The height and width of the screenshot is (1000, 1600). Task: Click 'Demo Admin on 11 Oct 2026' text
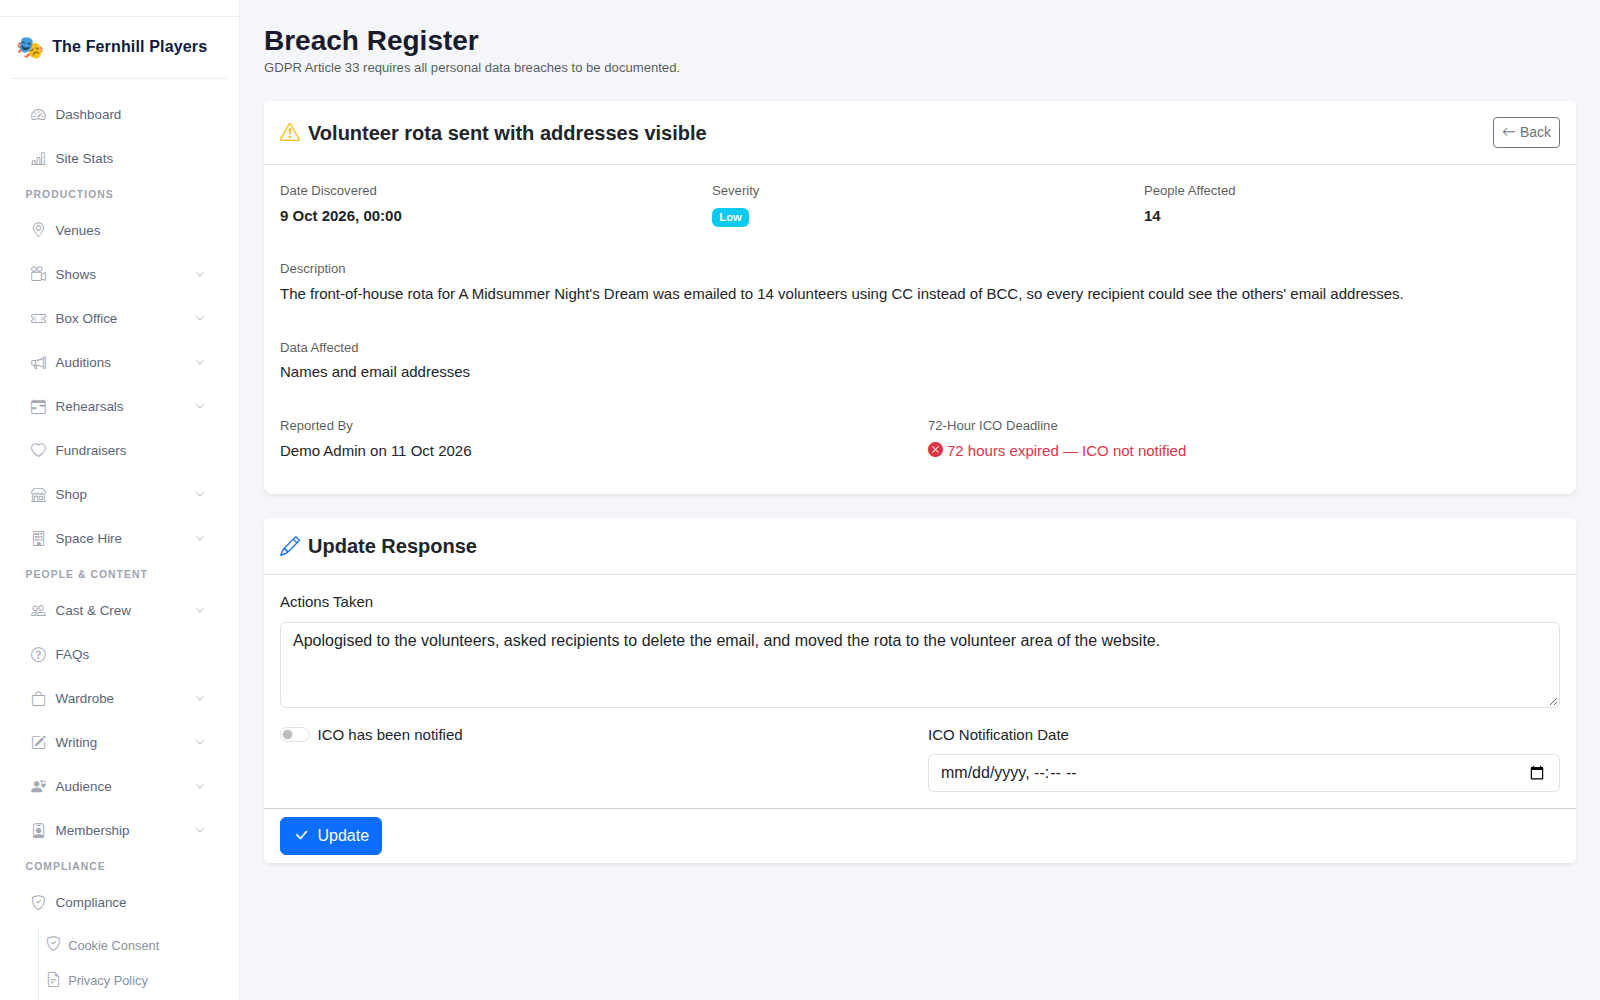376,451
